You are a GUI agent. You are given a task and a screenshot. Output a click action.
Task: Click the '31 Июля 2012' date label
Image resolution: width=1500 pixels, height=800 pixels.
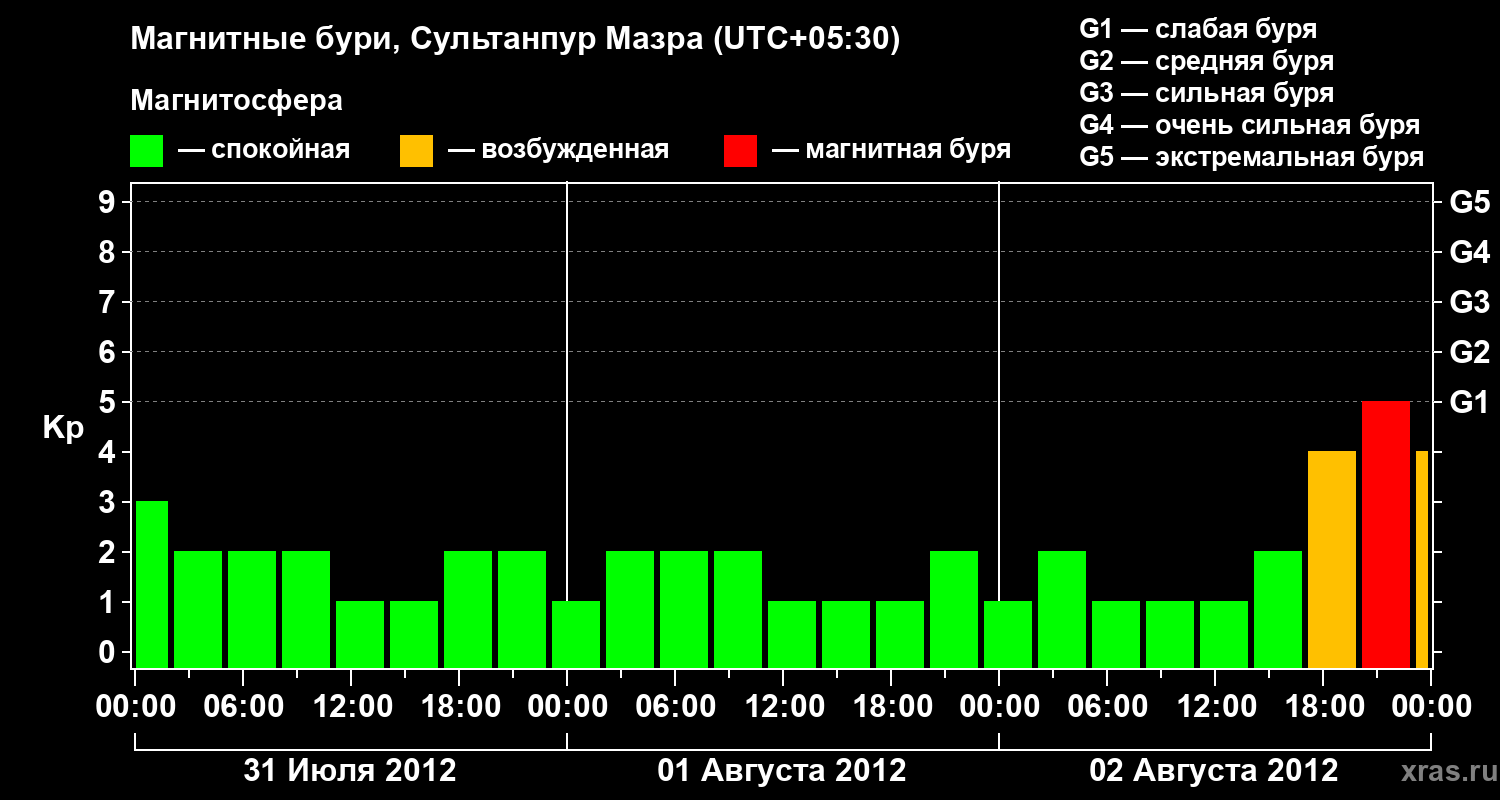click(350, 771)
